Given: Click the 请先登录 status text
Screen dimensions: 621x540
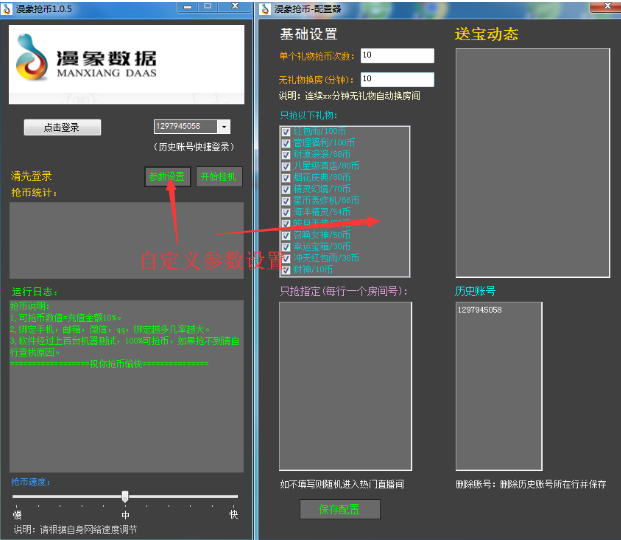Looking at the screenshot, I should tap(31, 176).
